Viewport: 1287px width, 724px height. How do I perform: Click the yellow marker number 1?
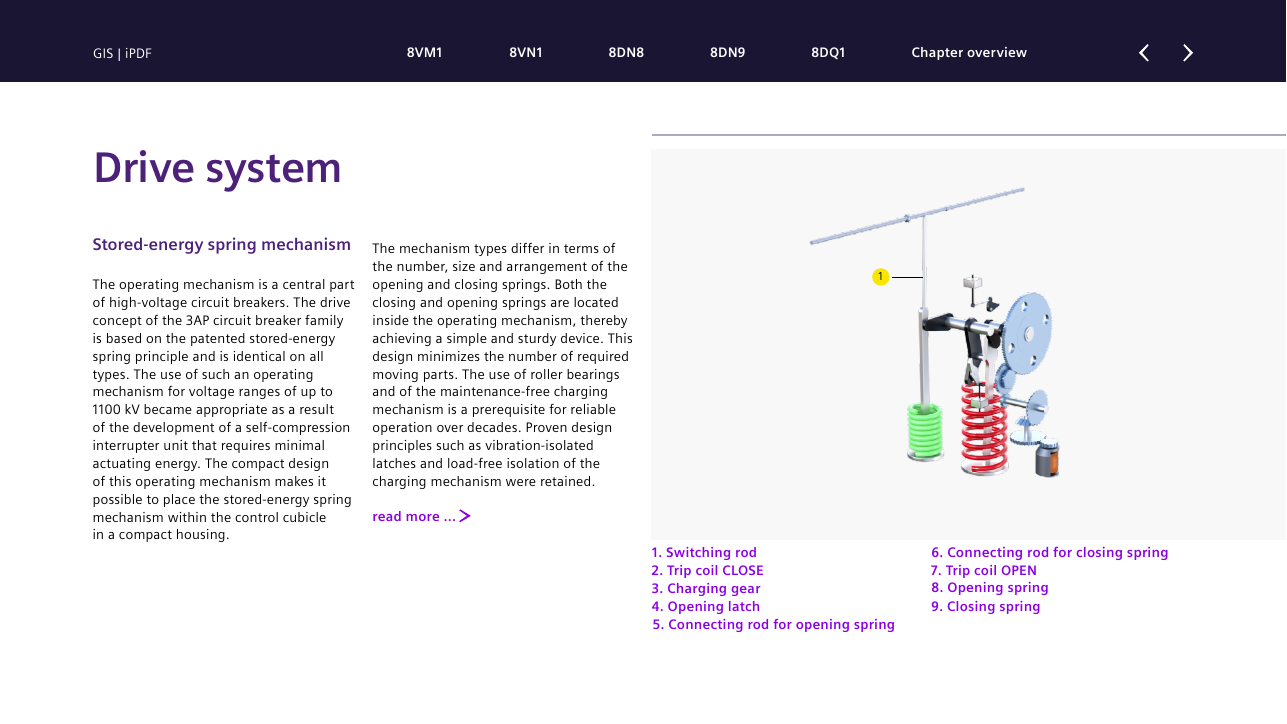point(880,277)
